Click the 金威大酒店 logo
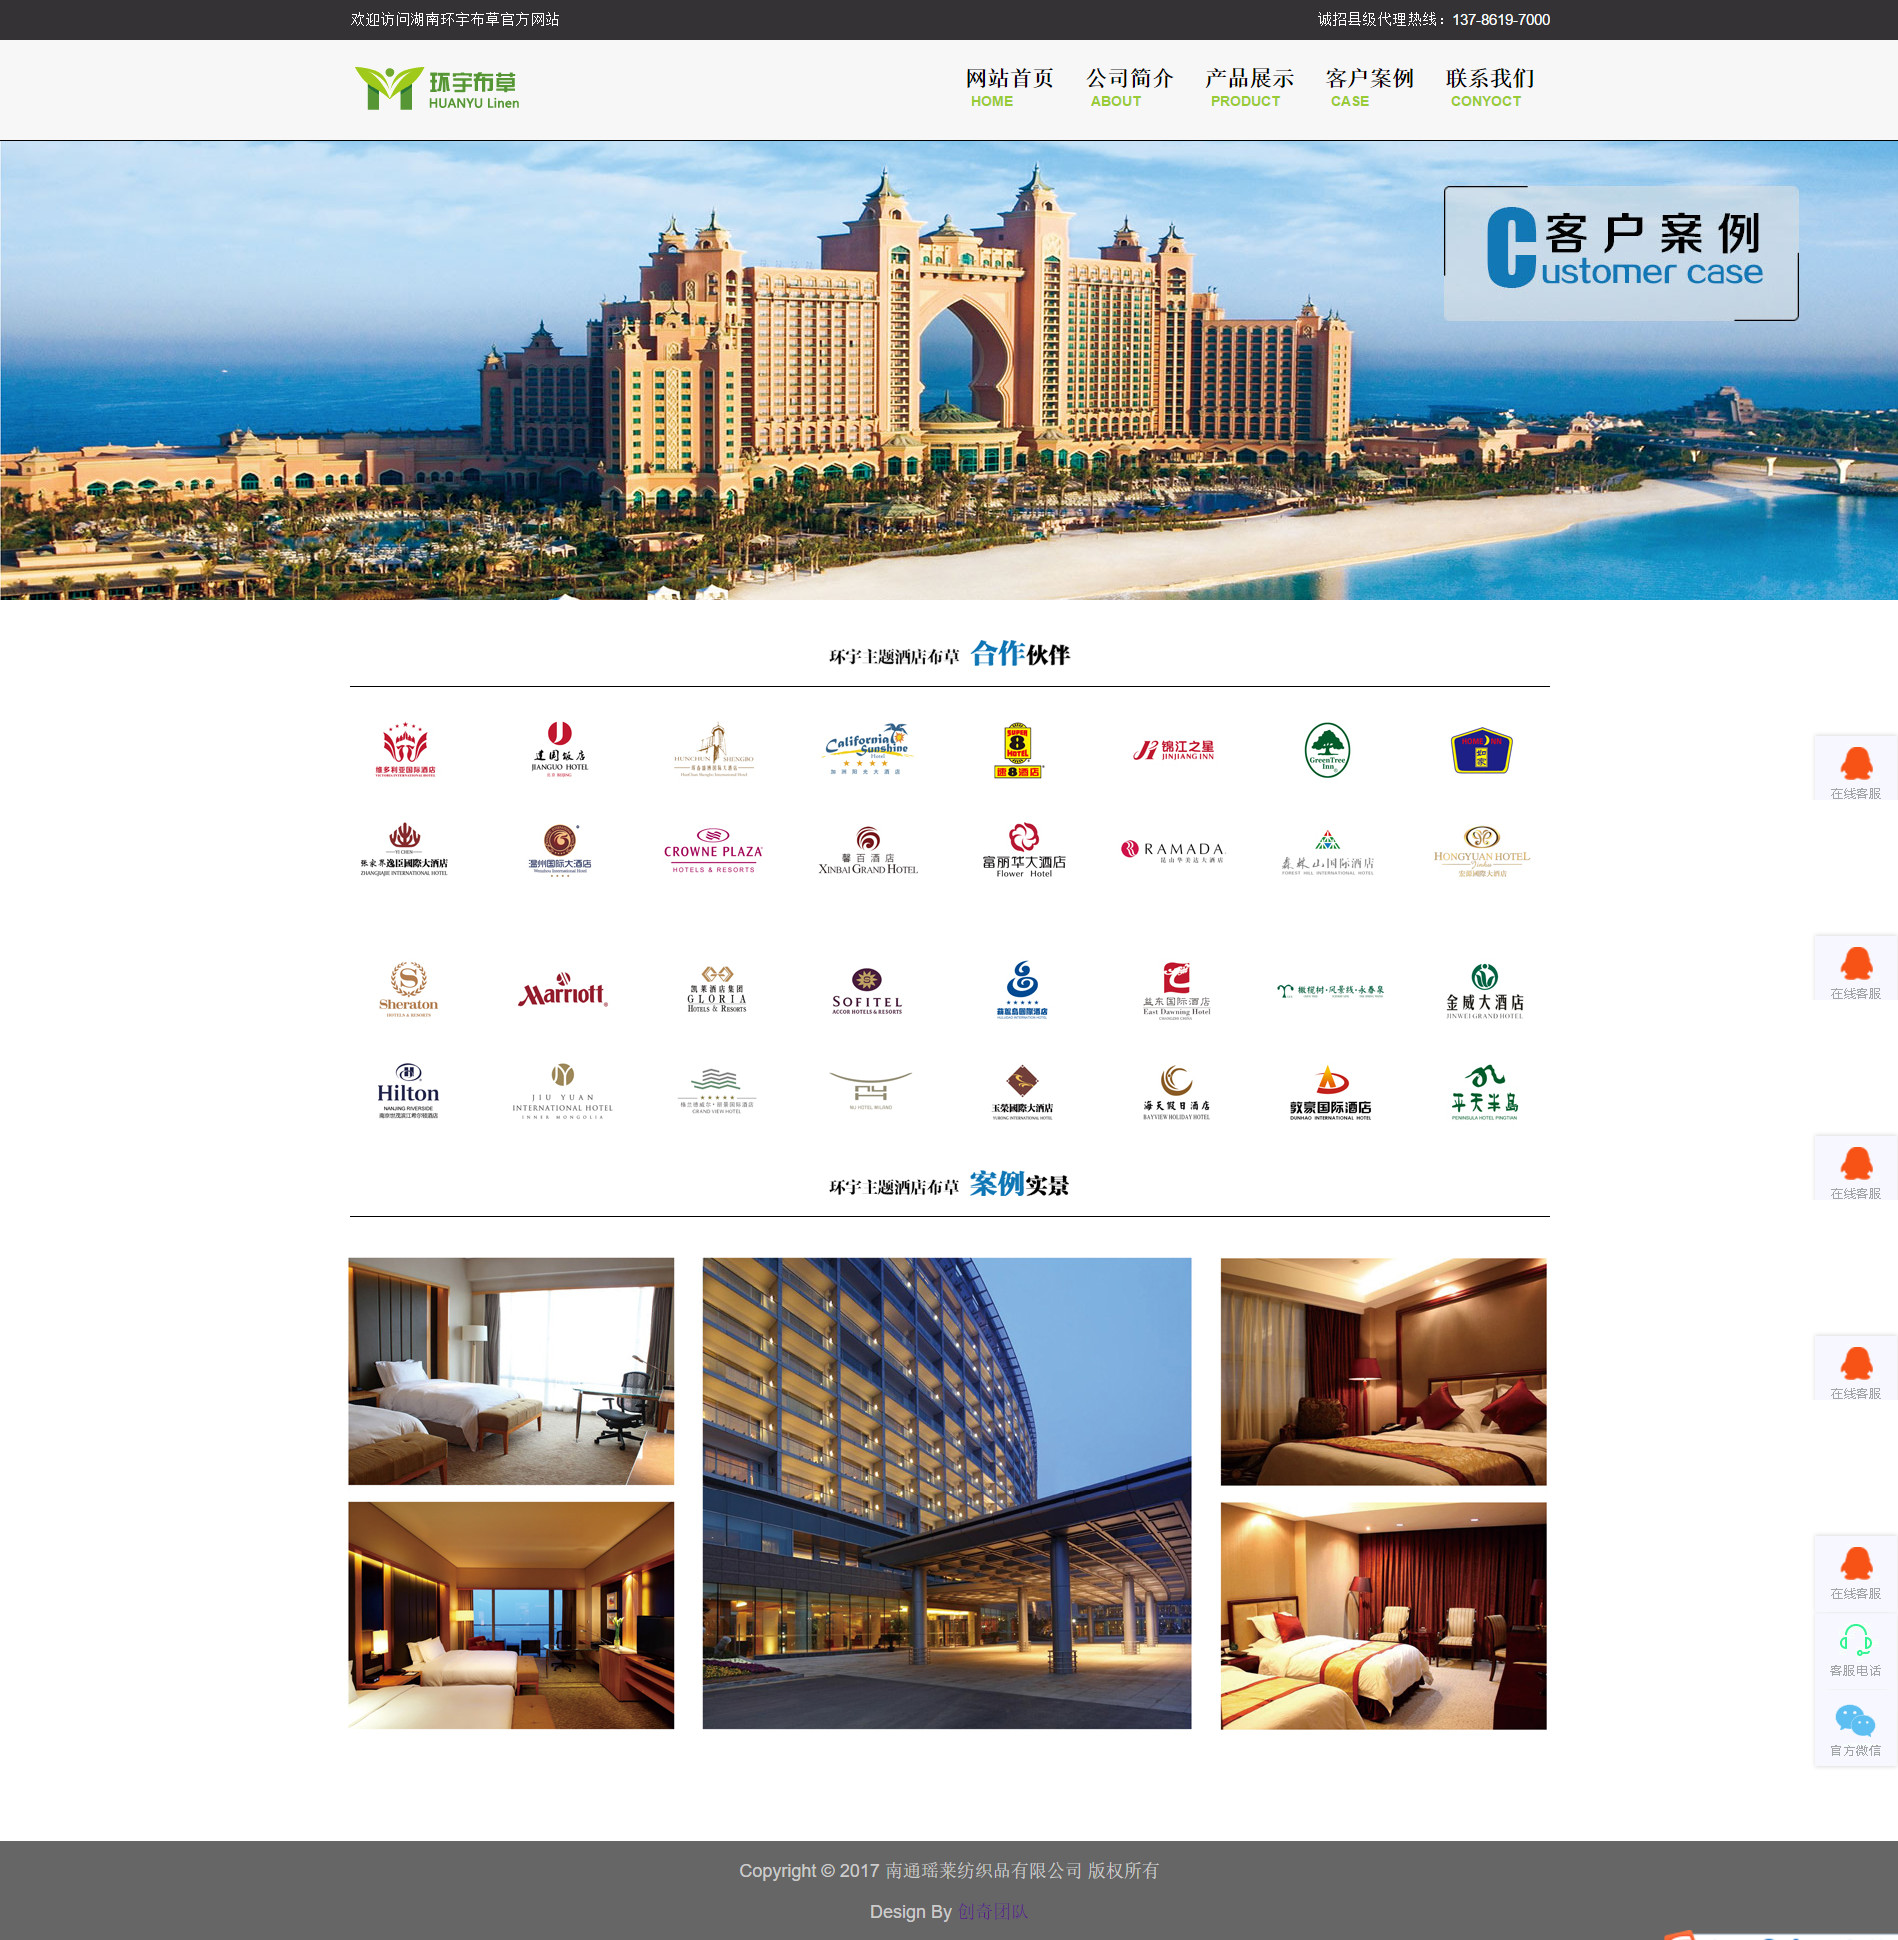Screen dimensions: 1898x1940 pos(1485,991)
